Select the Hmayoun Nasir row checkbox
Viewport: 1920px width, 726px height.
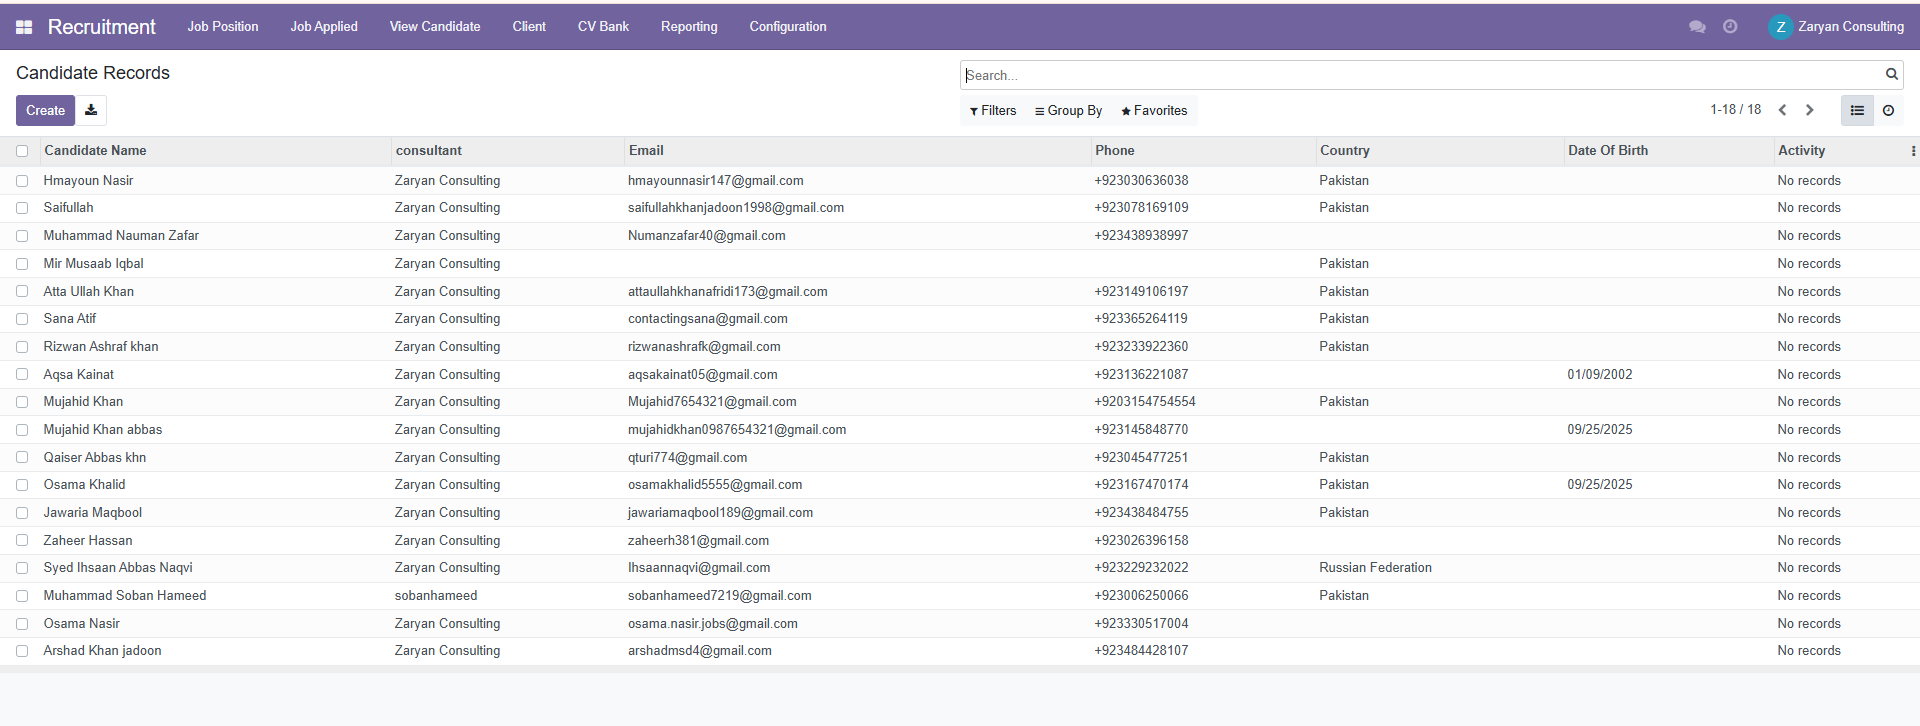(x=22, y=181)
